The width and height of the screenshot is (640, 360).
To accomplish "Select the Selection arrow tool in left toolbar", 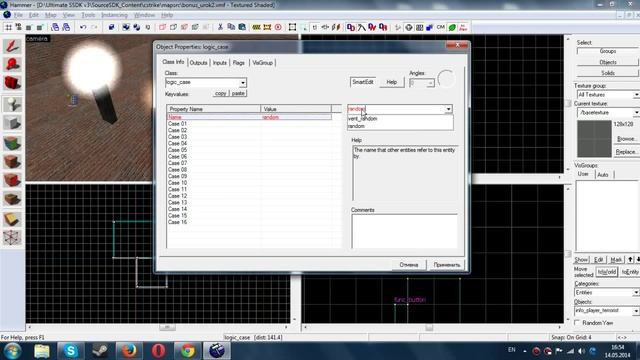I will pyautogui.click(x=12, y=46).
